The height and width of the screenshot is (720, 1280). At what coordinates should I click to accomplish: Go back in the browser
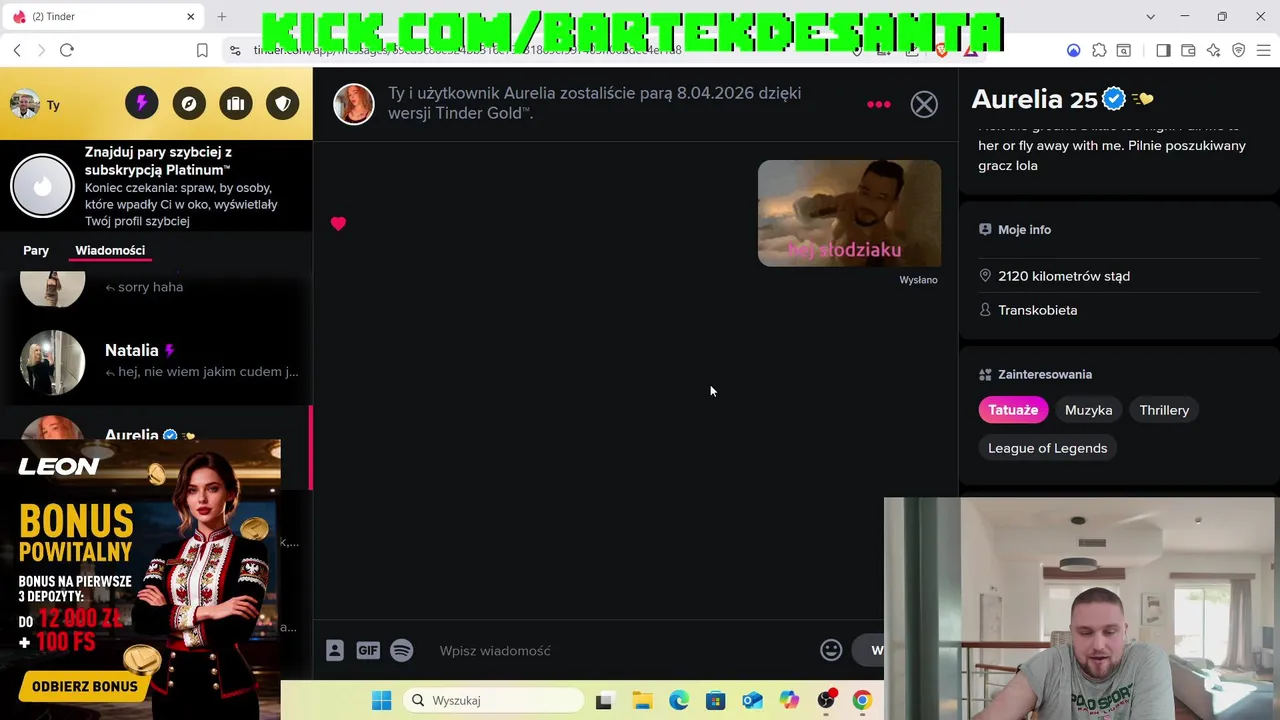click(17, 50)
